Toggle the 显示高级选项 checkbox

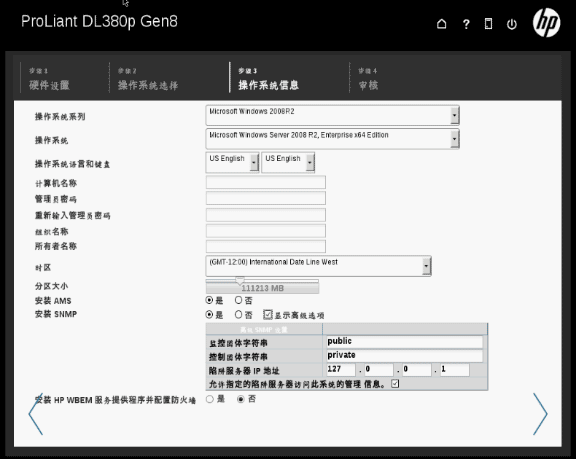[x=268, y=315]
